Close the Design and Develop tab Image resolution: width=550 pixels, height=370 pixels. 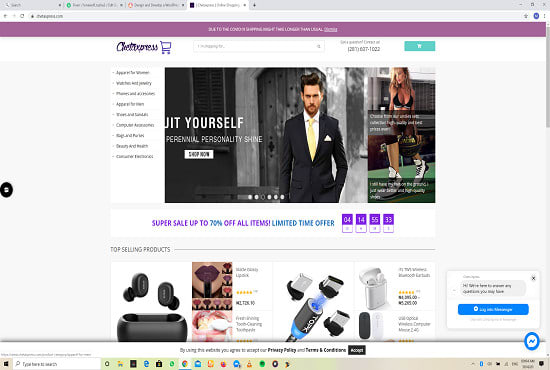[183, 5]
